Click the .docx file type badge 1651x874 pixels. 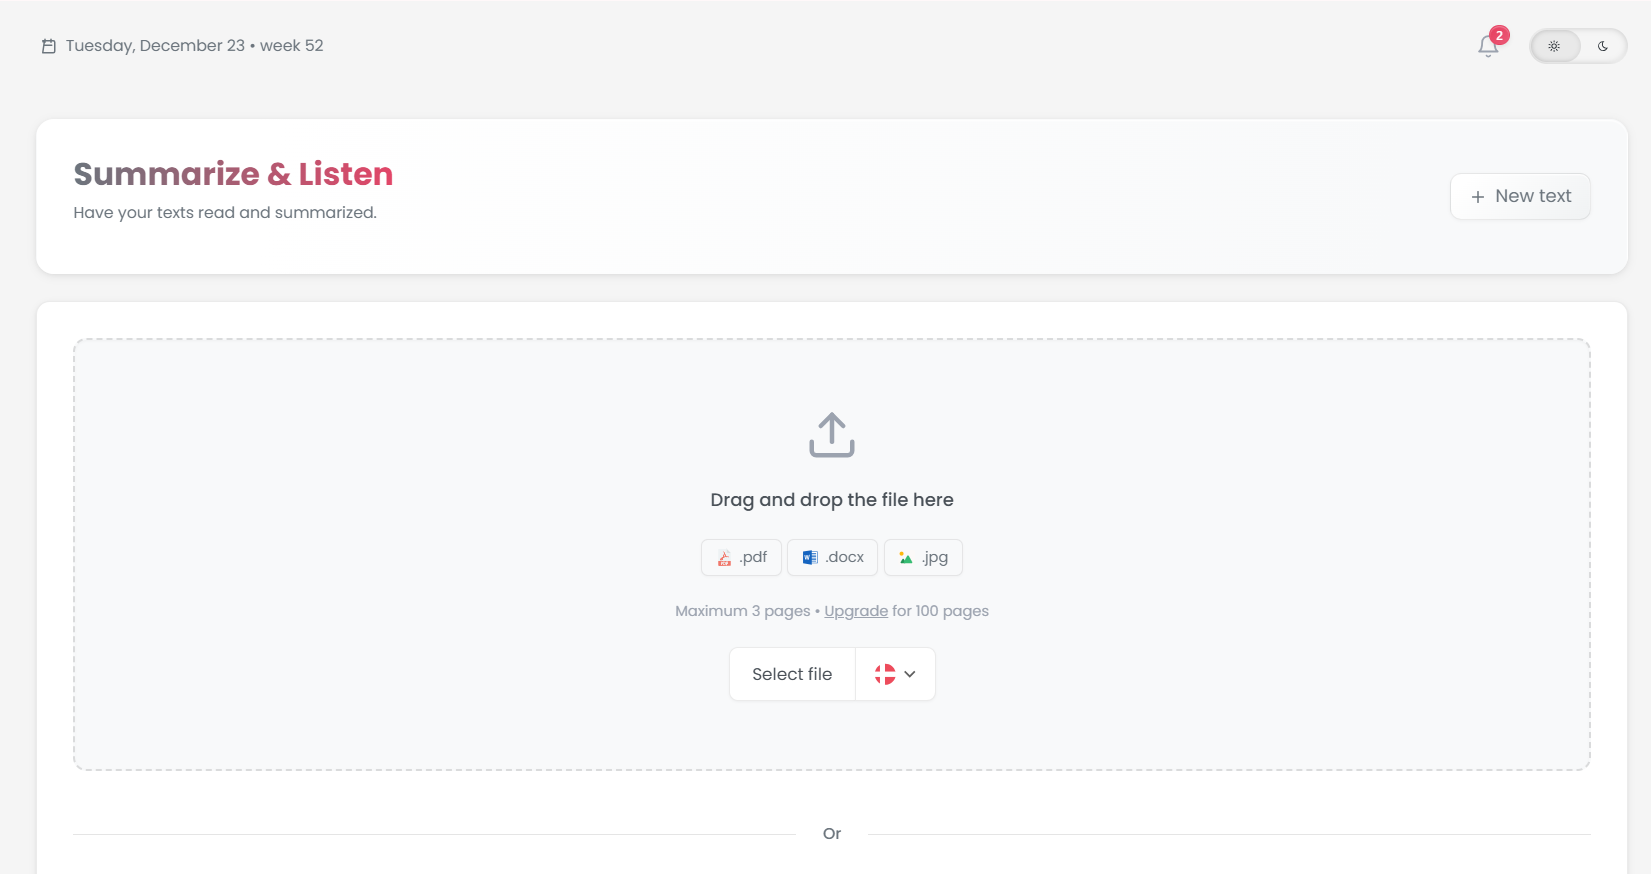click(832, 557)
